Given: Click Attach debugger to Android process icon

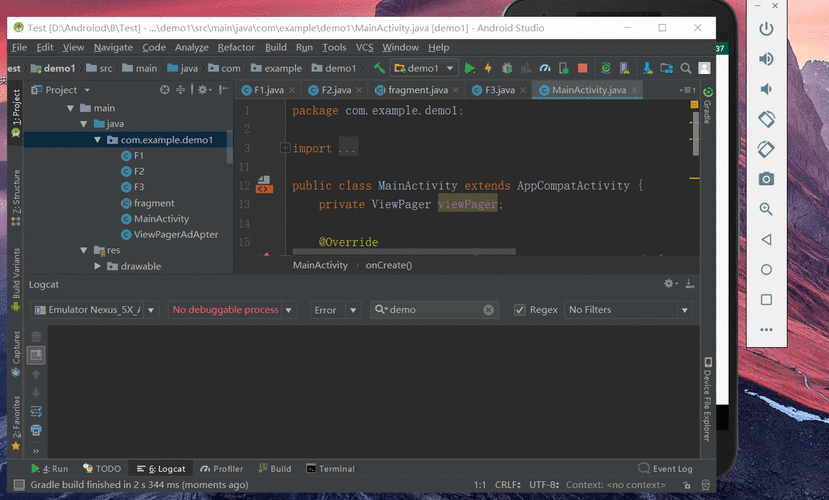Looking at the screenshot, I should [x=564, y=68].
